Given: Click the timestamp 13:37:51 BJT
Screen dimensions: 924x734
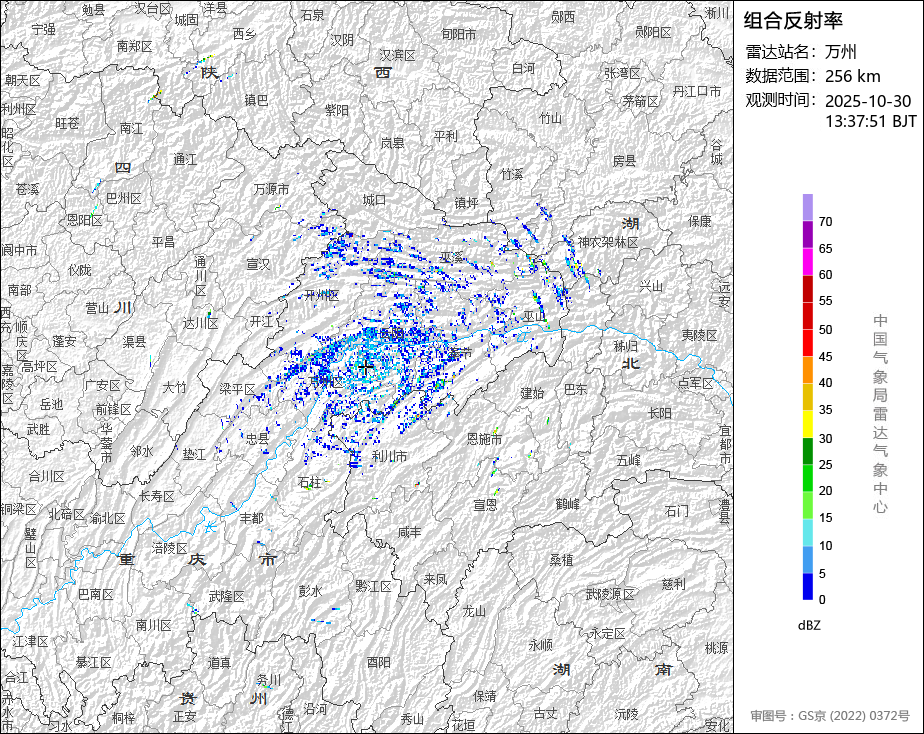Looking at the screenshot, I should pos(871,121).
